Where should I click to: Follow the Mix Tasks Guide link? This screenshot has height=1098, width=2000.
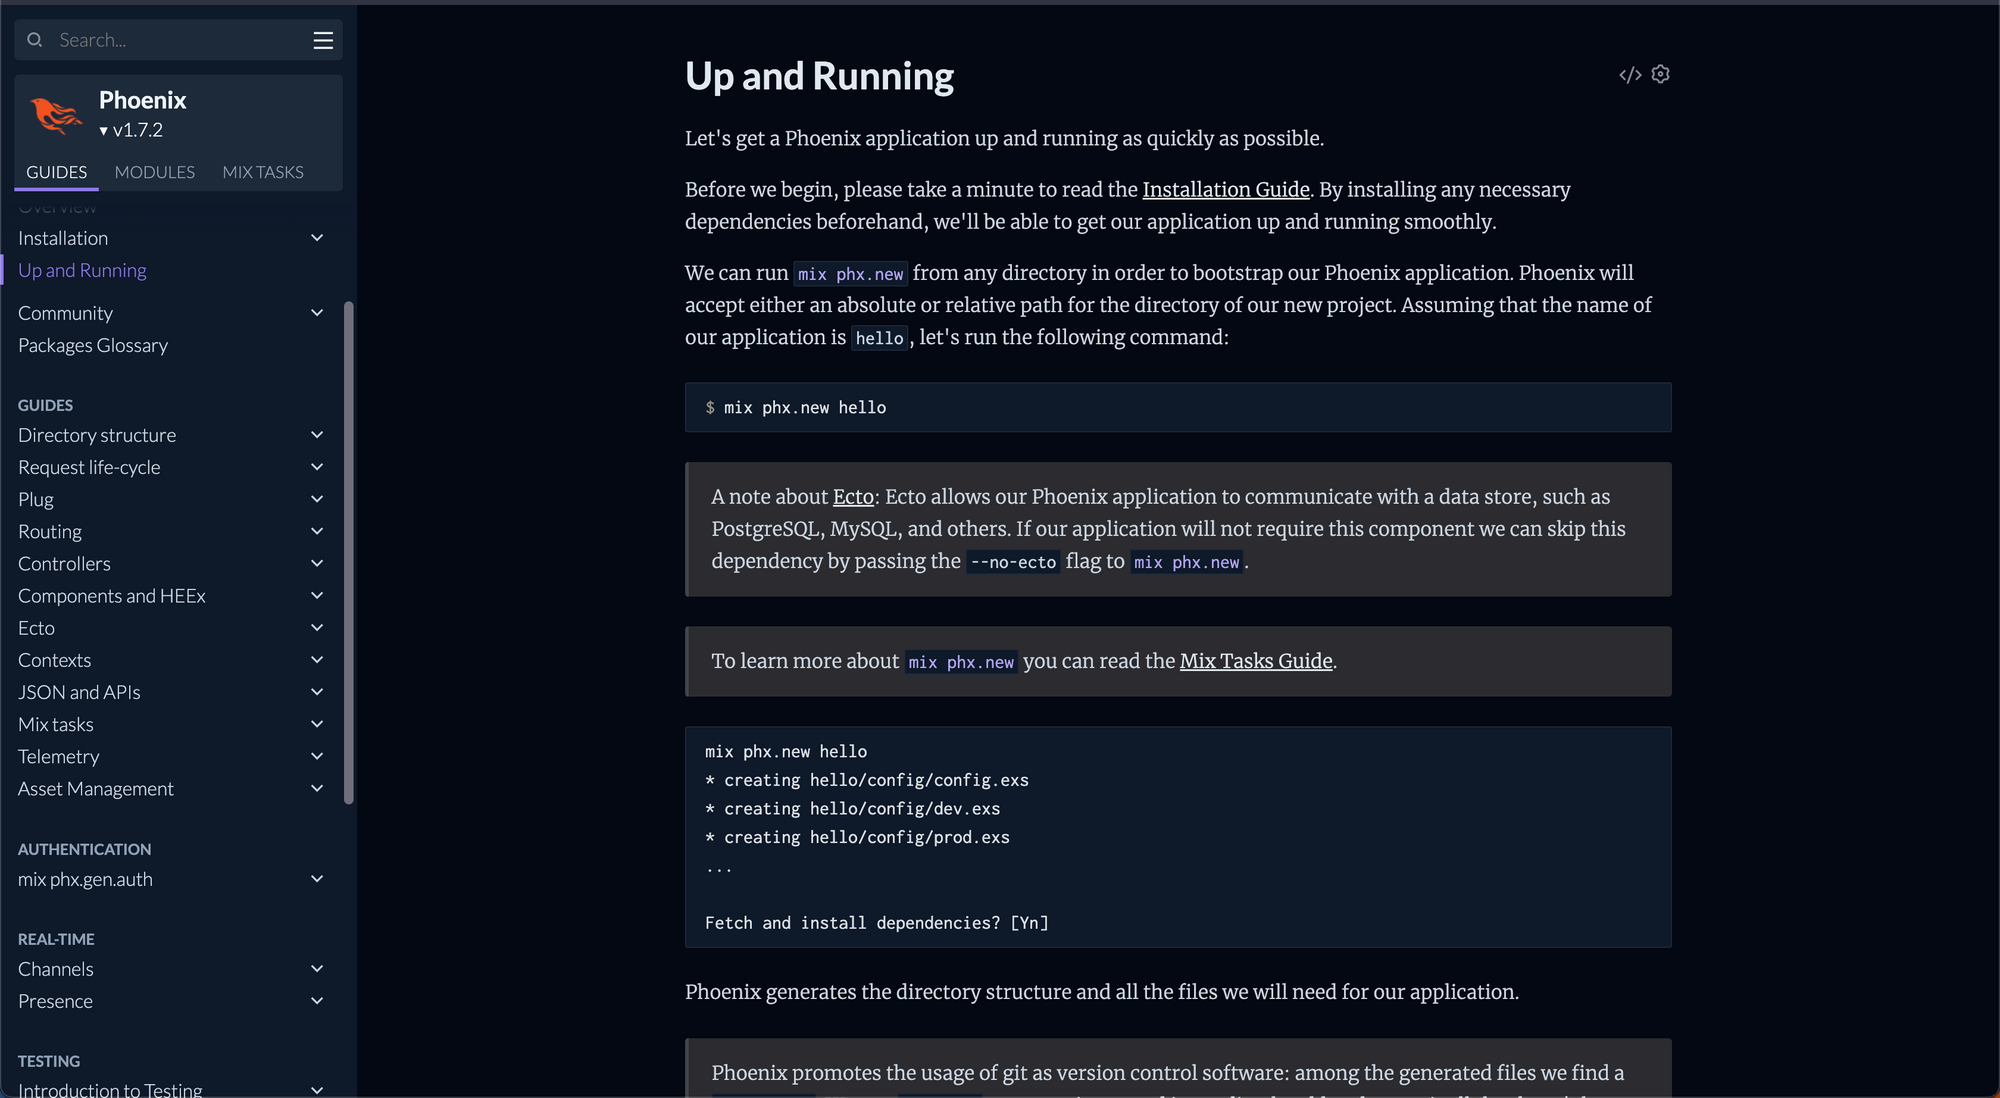[x=1255, y=661]
